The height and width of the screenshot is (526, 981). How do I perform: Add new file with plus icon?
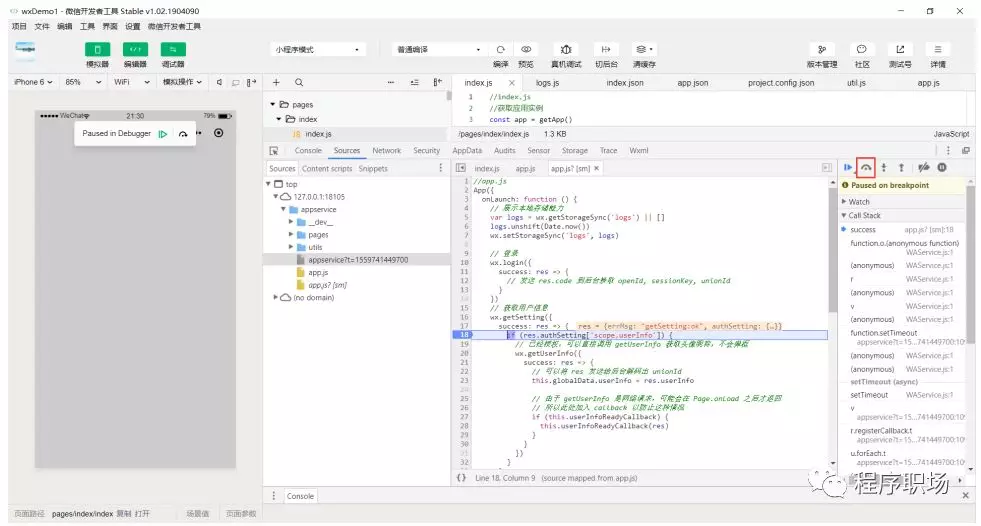point(276,82)
